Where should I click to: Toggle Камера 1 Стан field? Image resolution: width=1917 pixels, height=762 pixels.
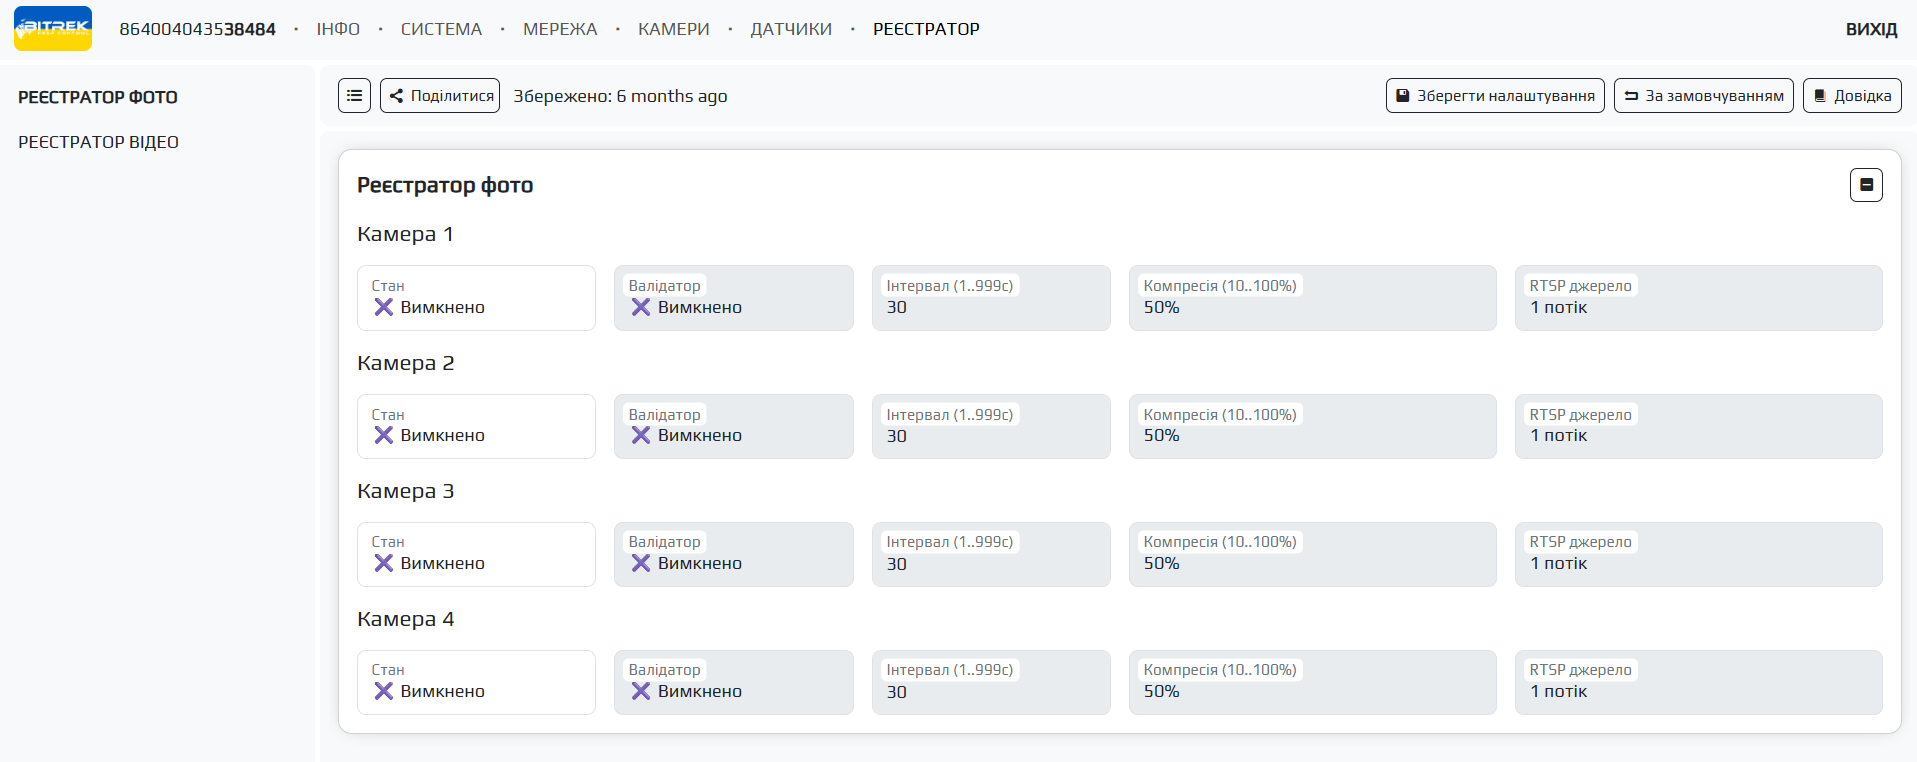point(476,298)
